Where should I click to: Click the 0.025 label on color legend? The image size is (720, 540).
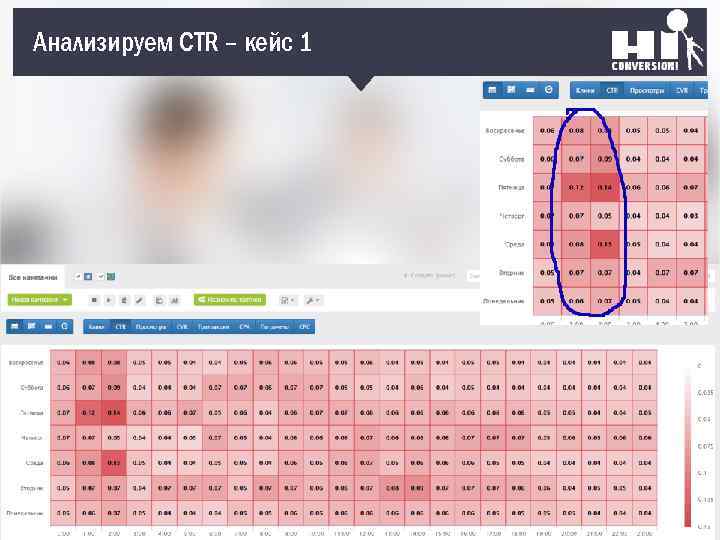pyautogui.click(x=705, y=393)
